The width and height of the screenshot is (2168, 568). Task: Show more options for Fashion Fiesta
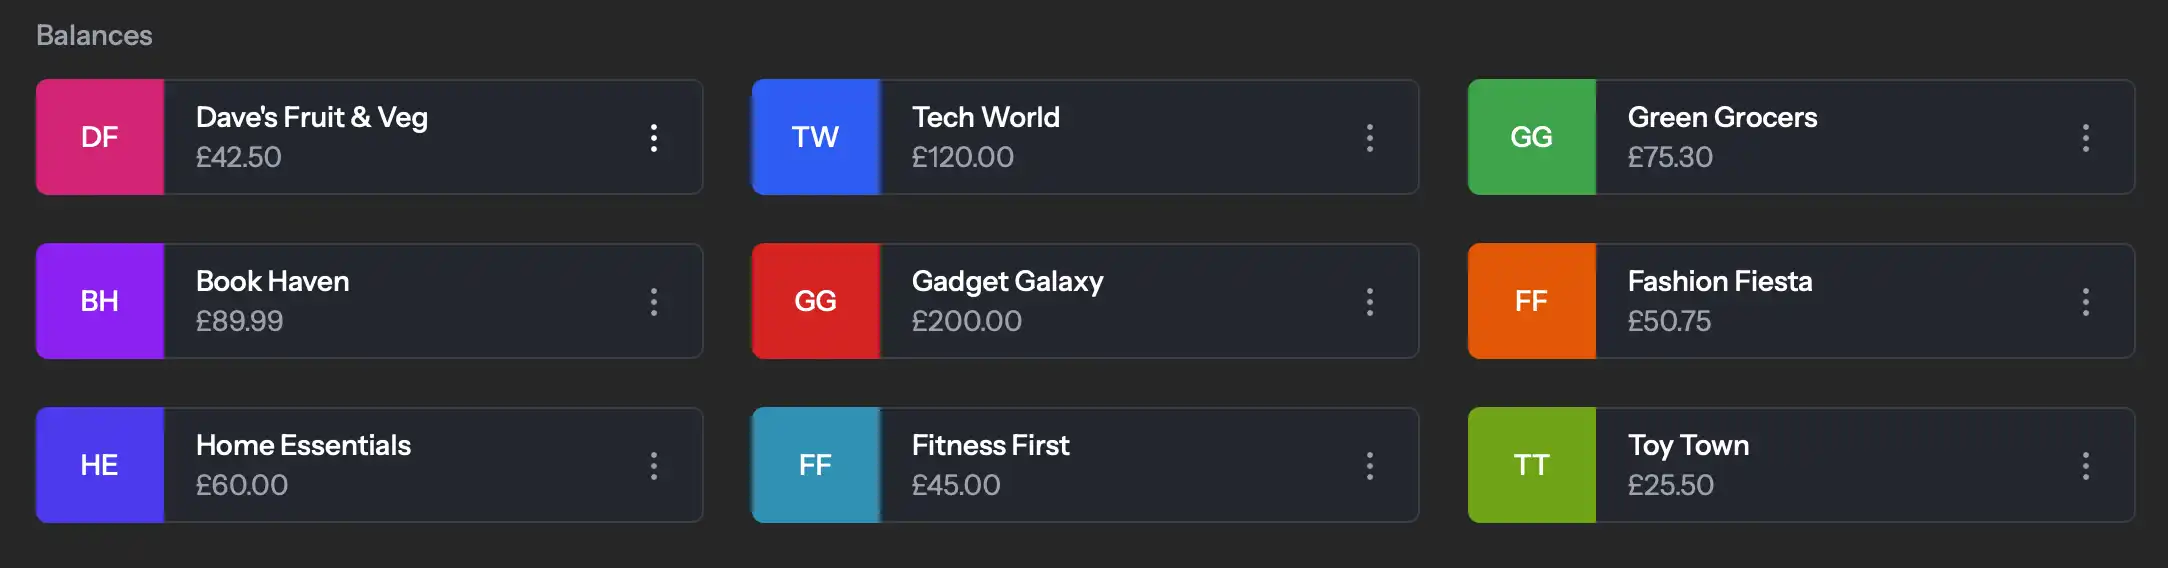pyautogui.click(x=2086, y=302)
